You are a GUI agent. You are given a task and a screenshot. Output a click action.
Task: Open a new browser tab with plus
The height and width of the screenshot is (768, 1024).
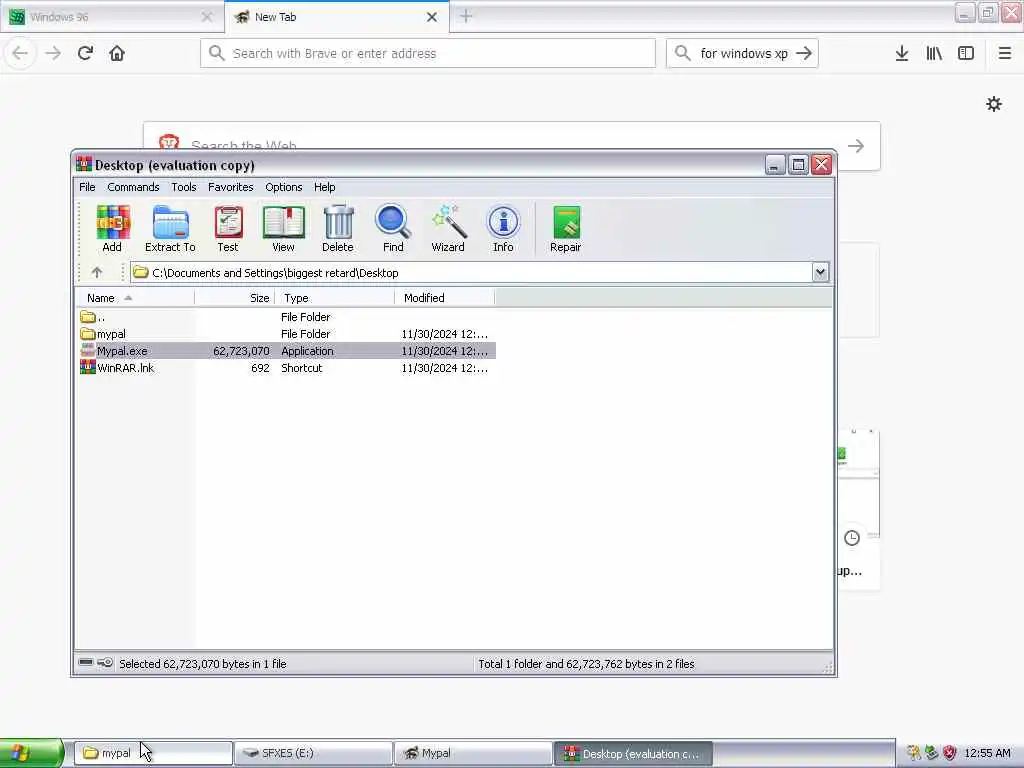[466, 16]
